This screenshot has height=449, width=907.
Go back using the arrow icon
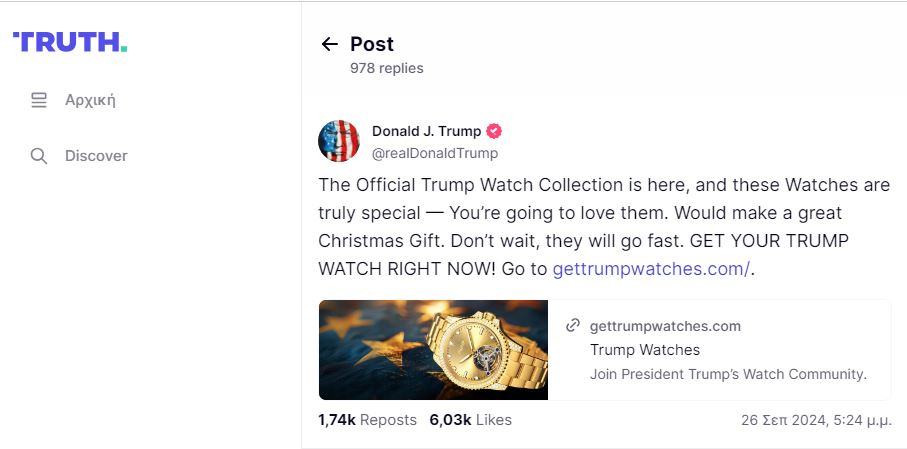(x=329, y=44)
